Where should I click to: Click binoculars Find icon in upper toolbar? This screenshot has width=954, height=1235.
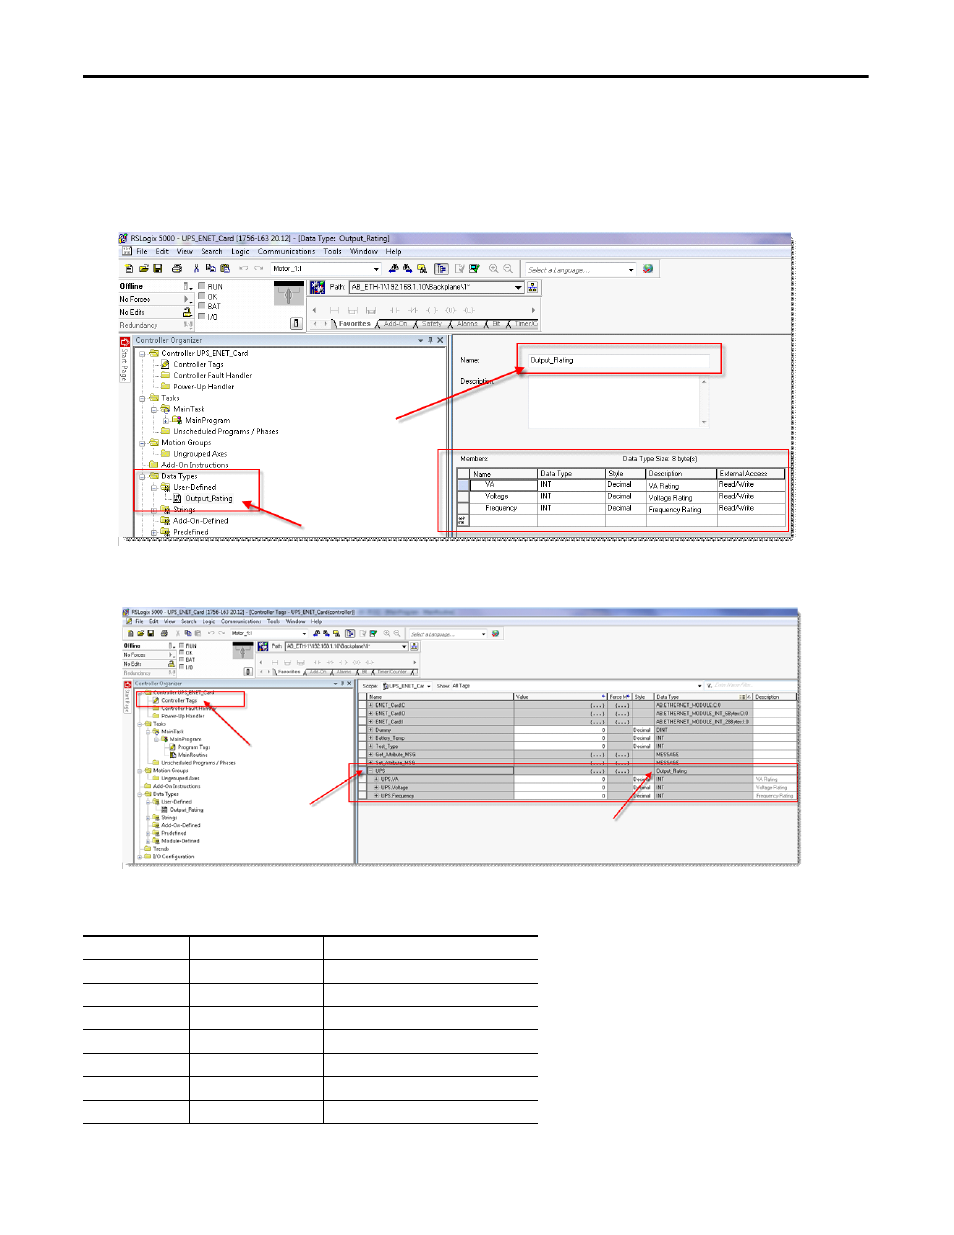(x=393, y=268)
